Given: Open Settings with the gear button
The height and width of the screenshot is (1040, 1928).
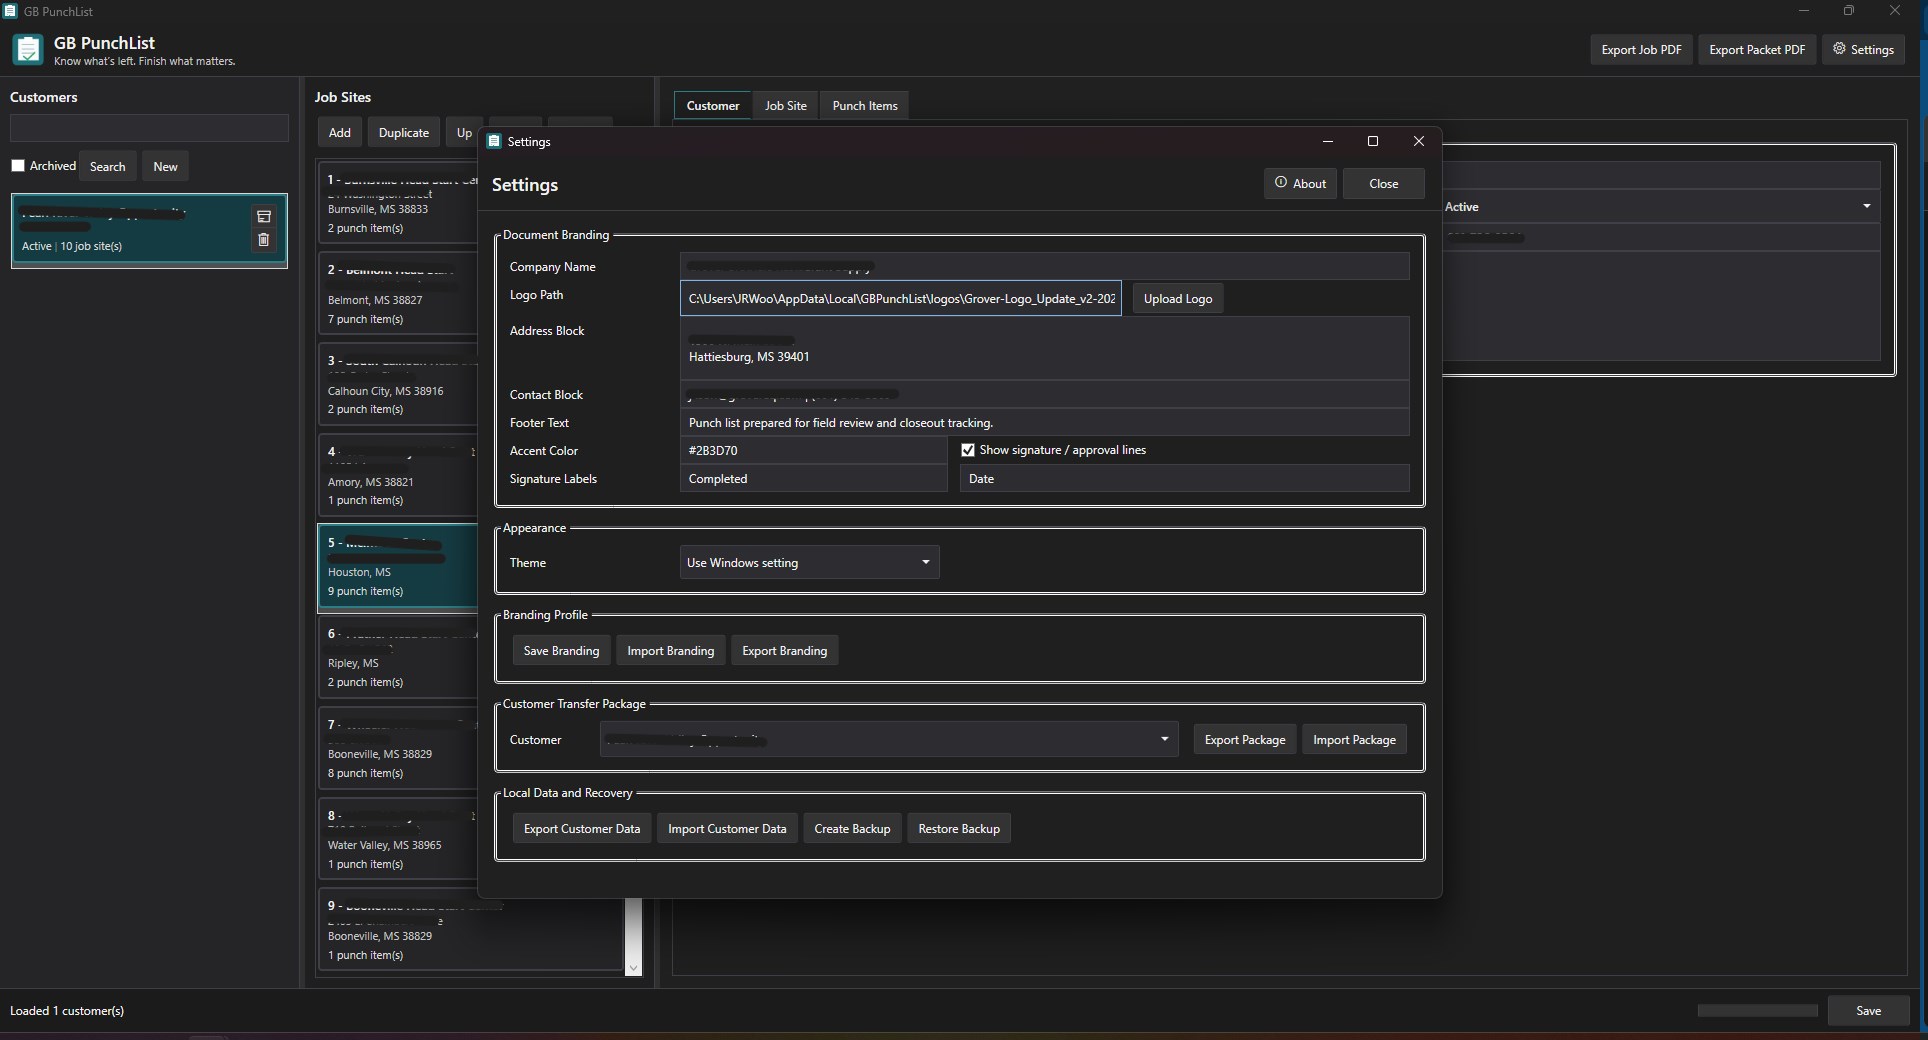Looking at the screenshot, I should click(x=1864, y=50).
